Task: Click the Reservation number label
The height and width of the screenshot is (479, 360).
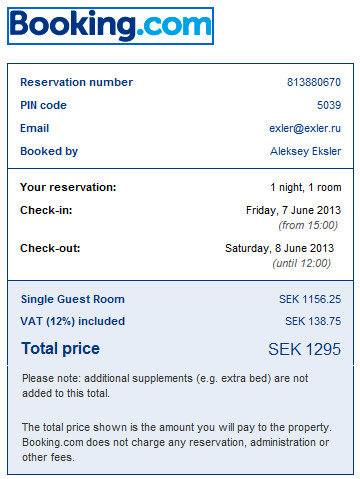Action: [x=77, y=82]
